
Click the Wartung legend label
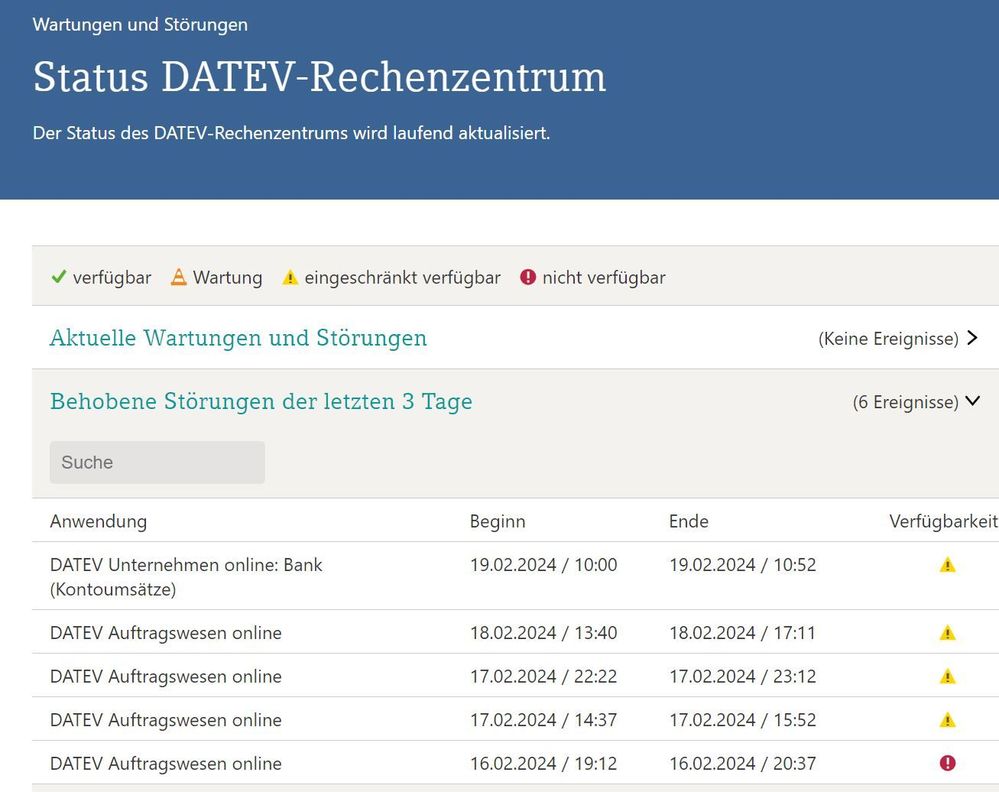click(x=227, y=278)
